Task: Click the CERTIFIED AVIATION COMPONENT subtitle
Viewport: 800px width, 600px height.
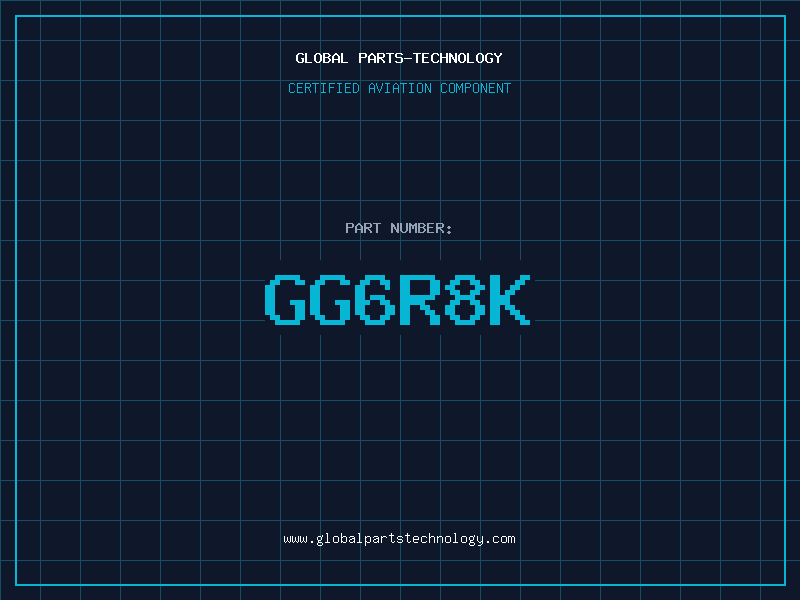Action: point(399,88)
